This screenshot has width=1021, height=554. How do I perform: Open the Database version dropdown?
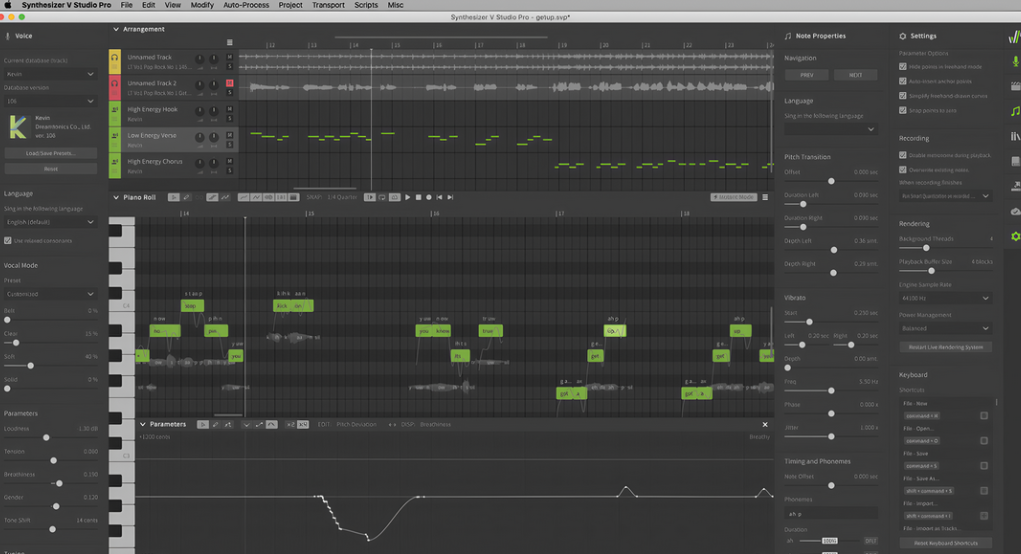[50, 101]
